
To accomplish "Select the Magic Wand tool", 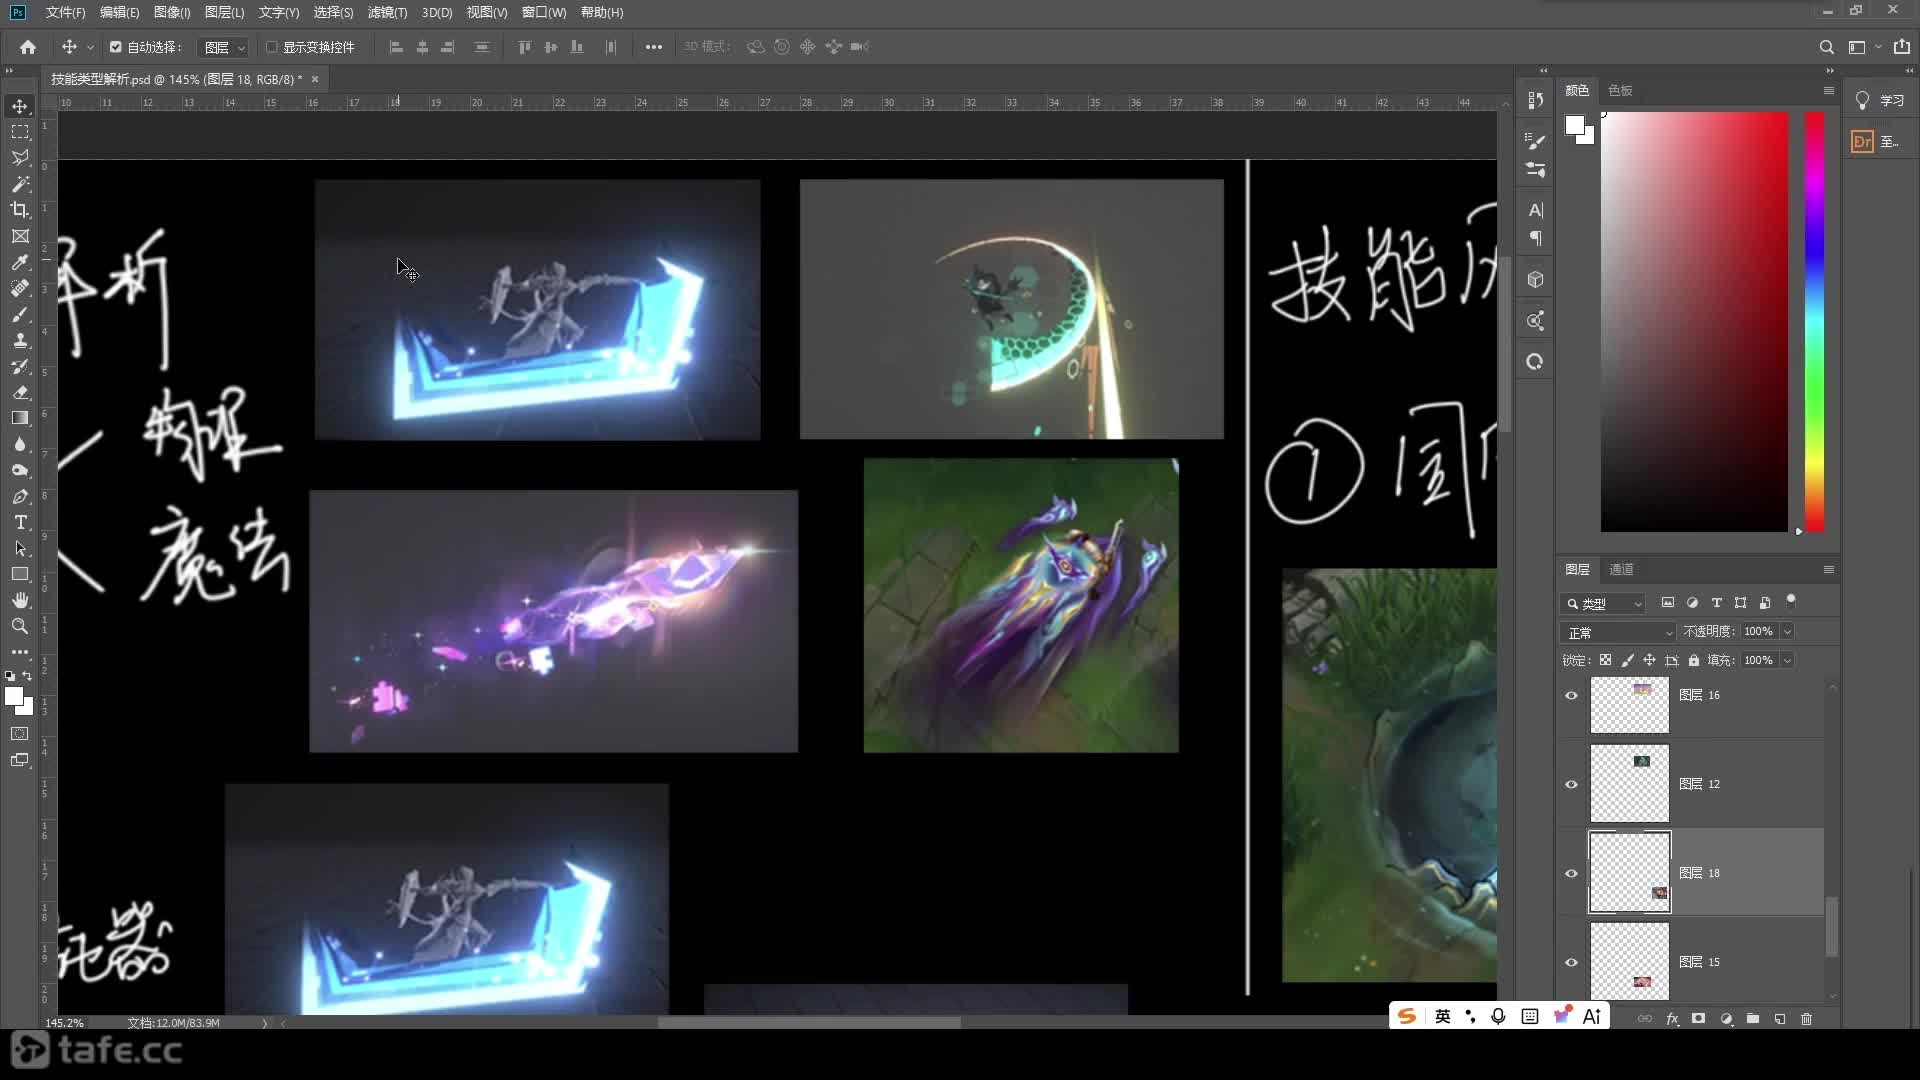I will click(20, 184).
